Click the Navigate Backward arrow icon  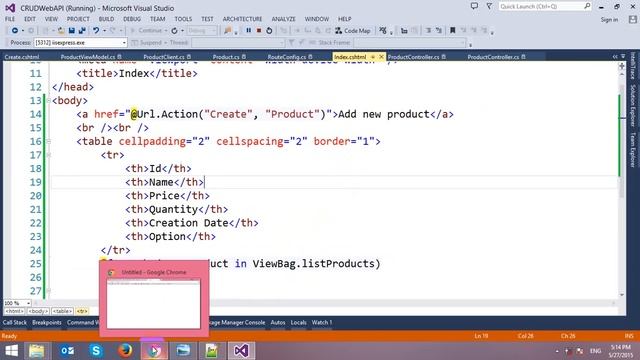(15, 31)
